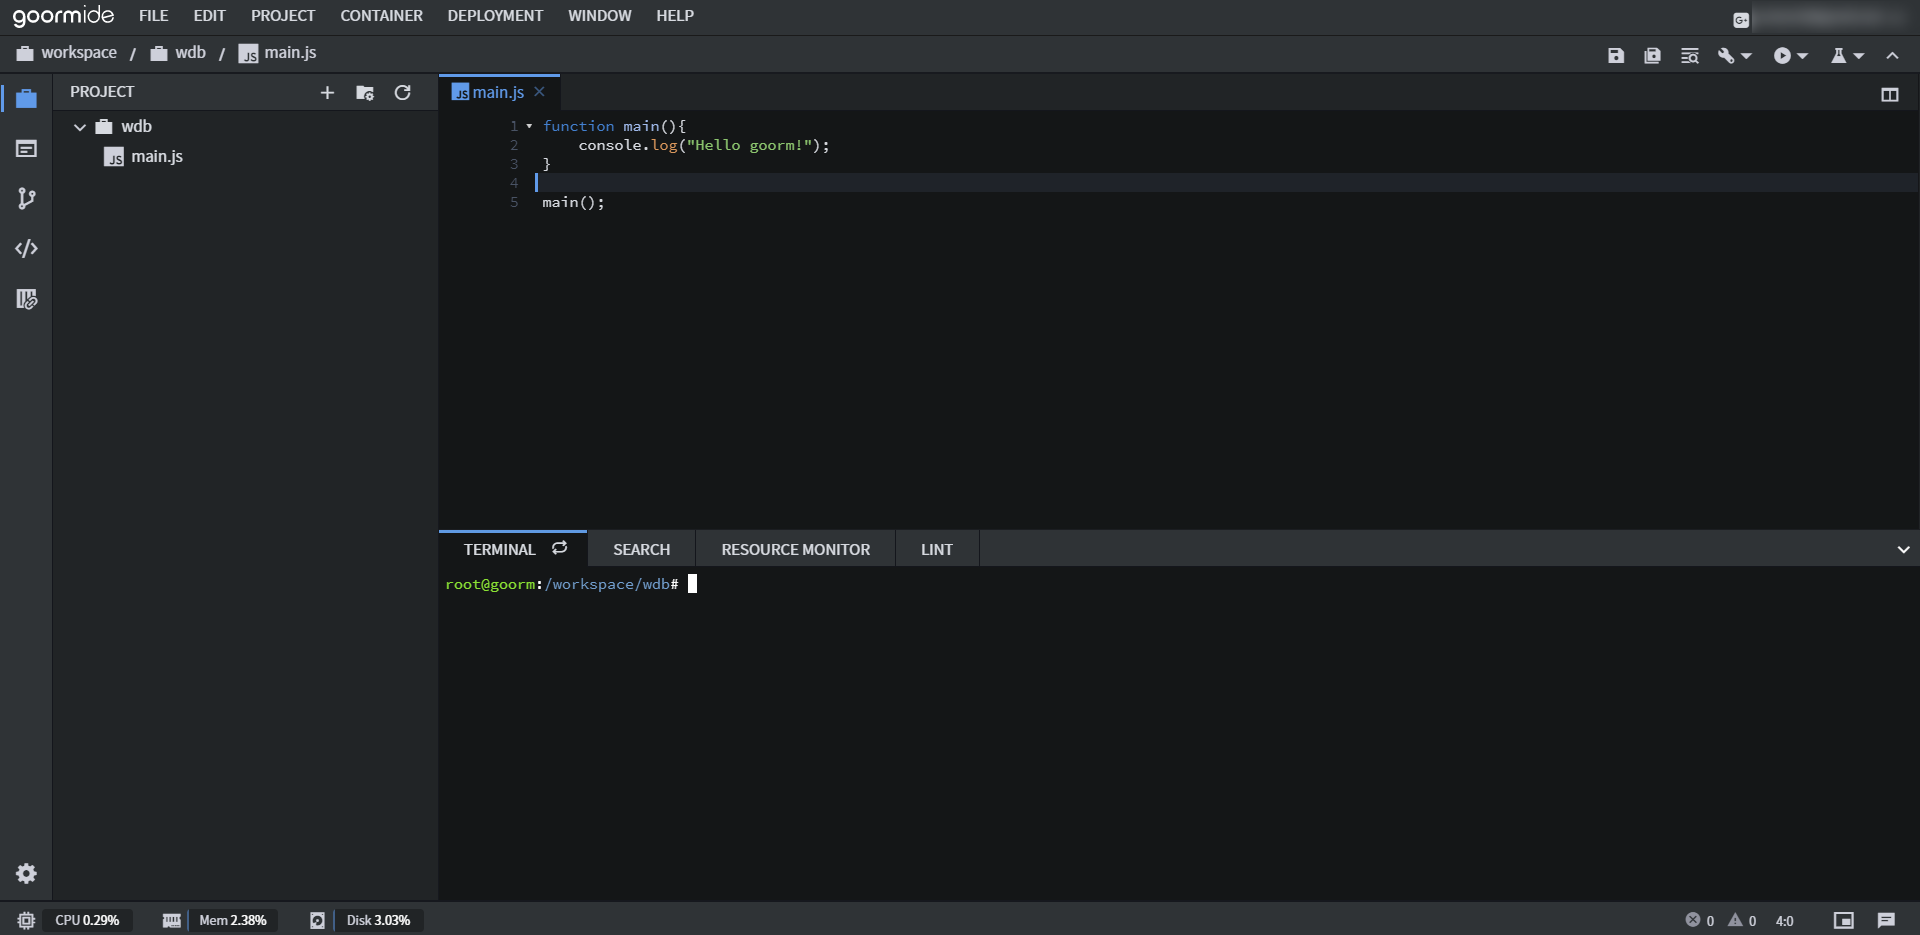Click the workspace breadcrumb
The width and height of the screenshot is (1920, 935).
click(67, 53)
